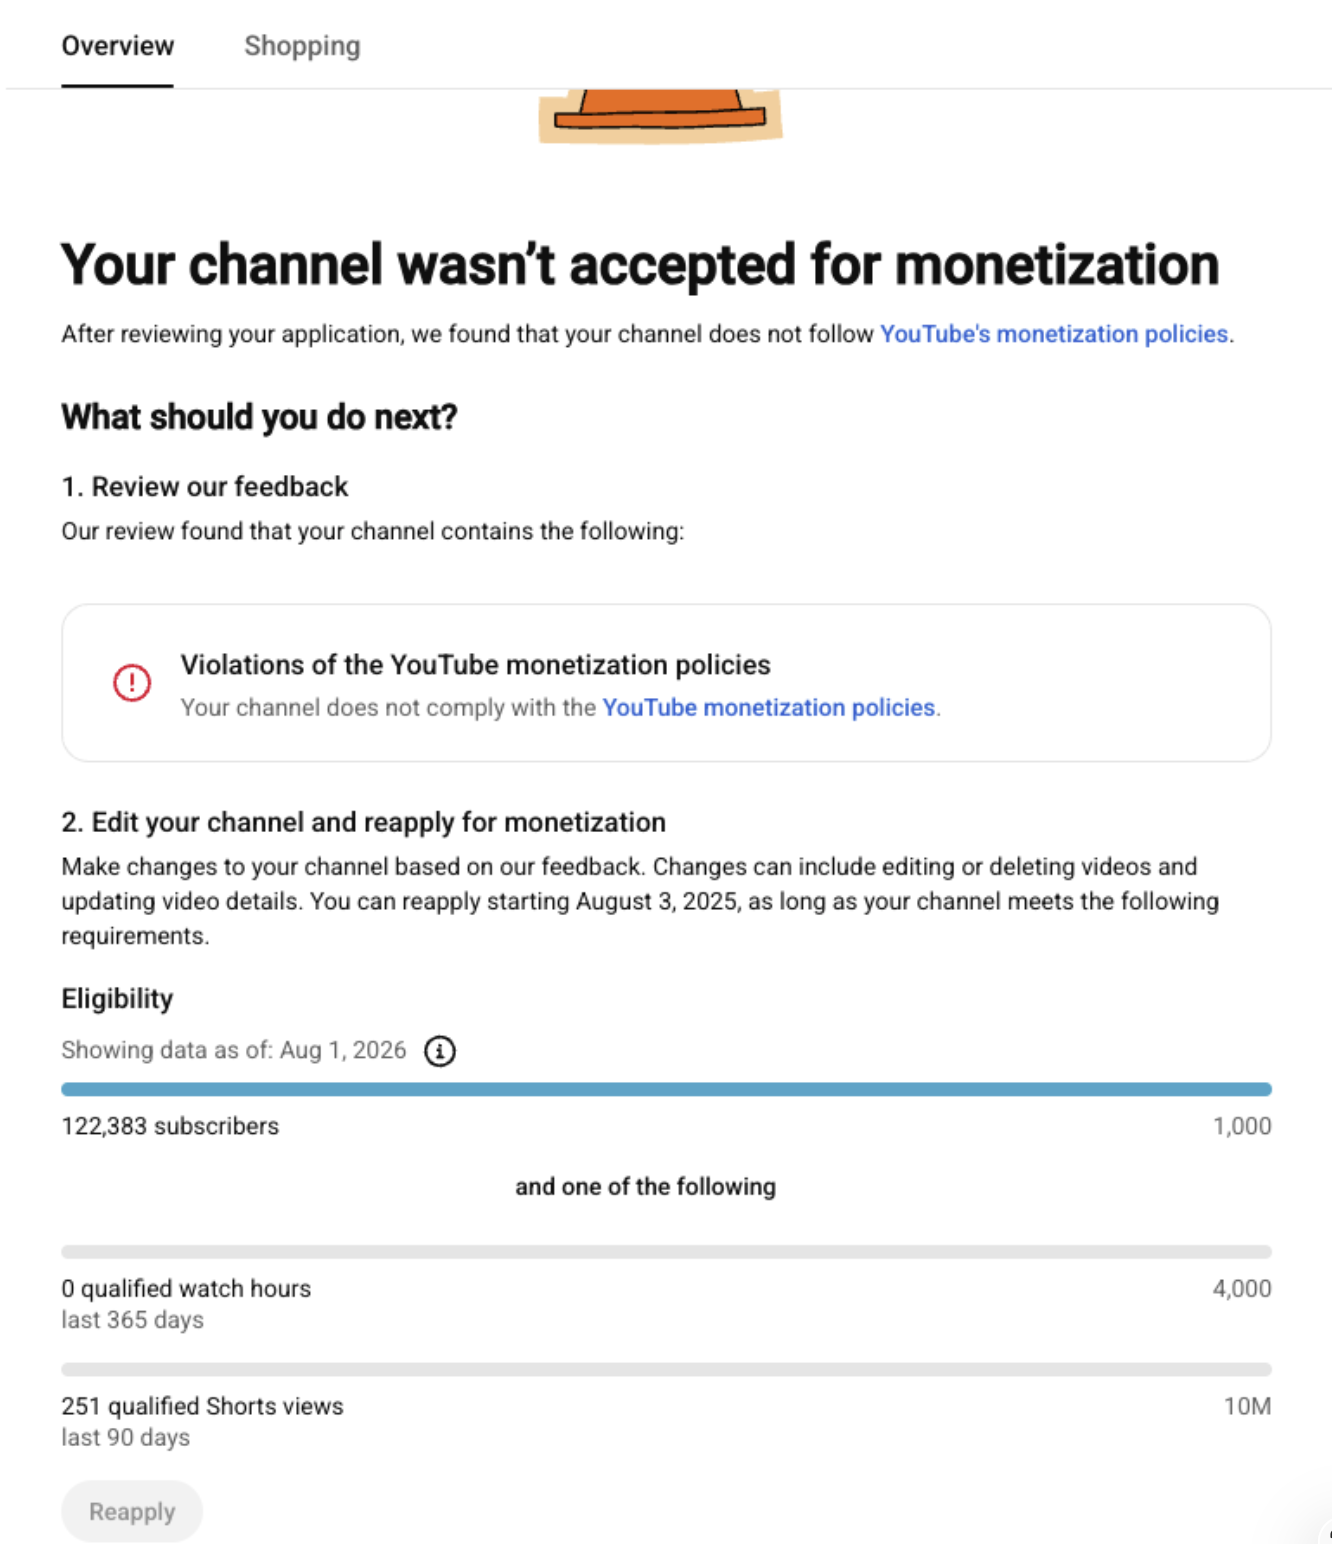Click the 251 qualified Shorts views text
1332x1544 pixels.
[202, 1406]
